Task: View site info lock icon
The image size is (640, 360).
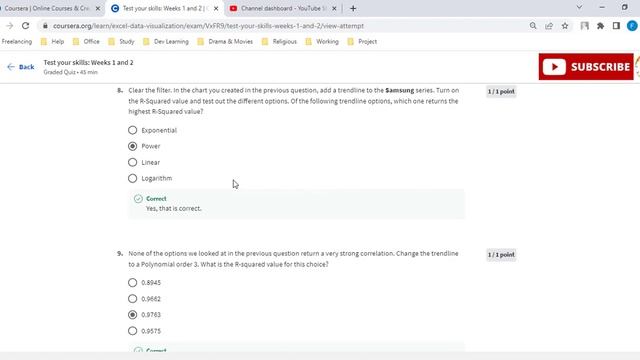Action: [x=45, y=26]
